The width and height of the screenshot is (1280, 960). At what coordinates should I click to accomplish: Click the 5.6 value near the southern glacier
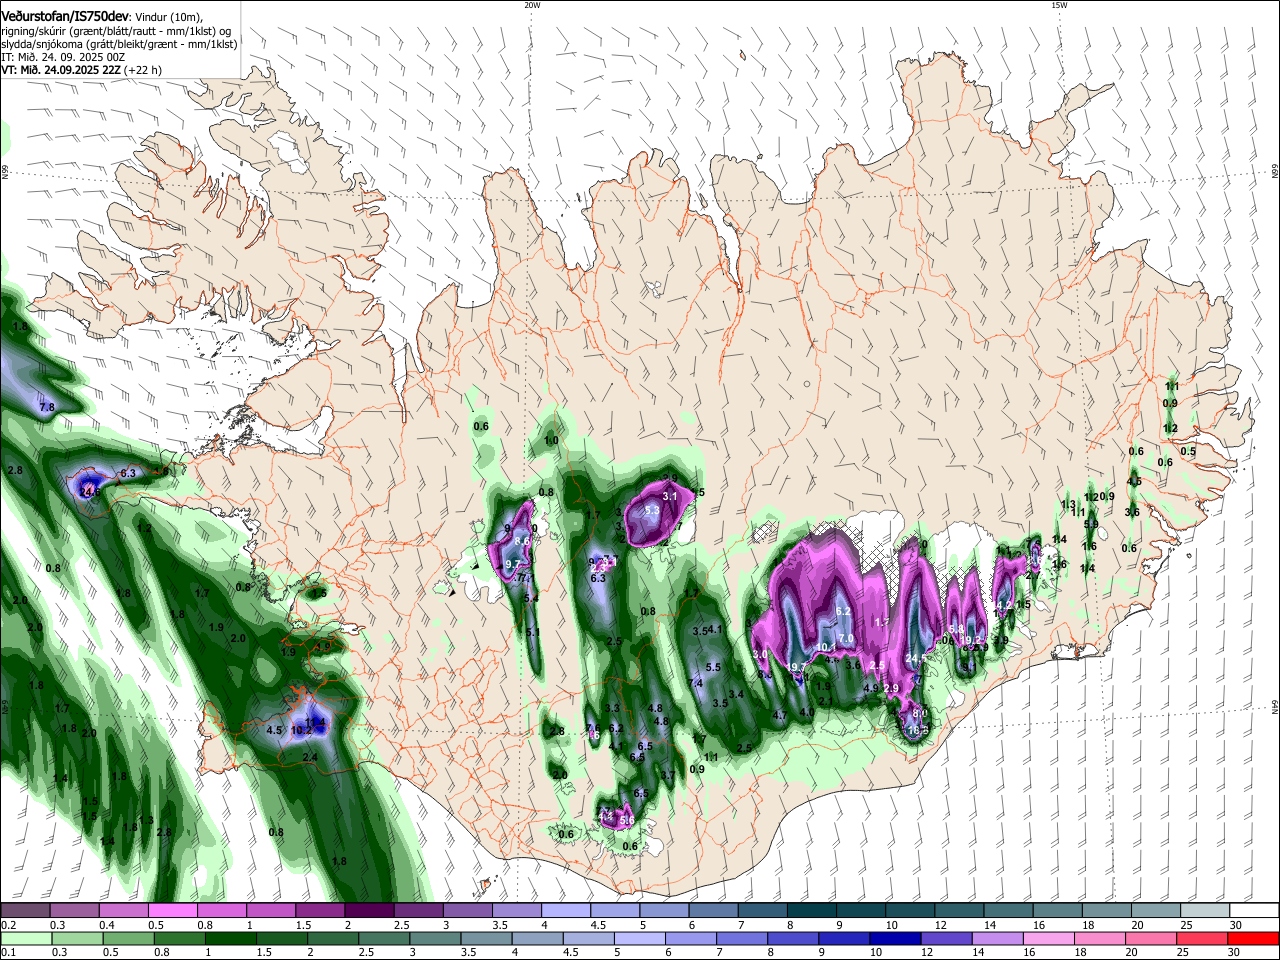point(627,820)
